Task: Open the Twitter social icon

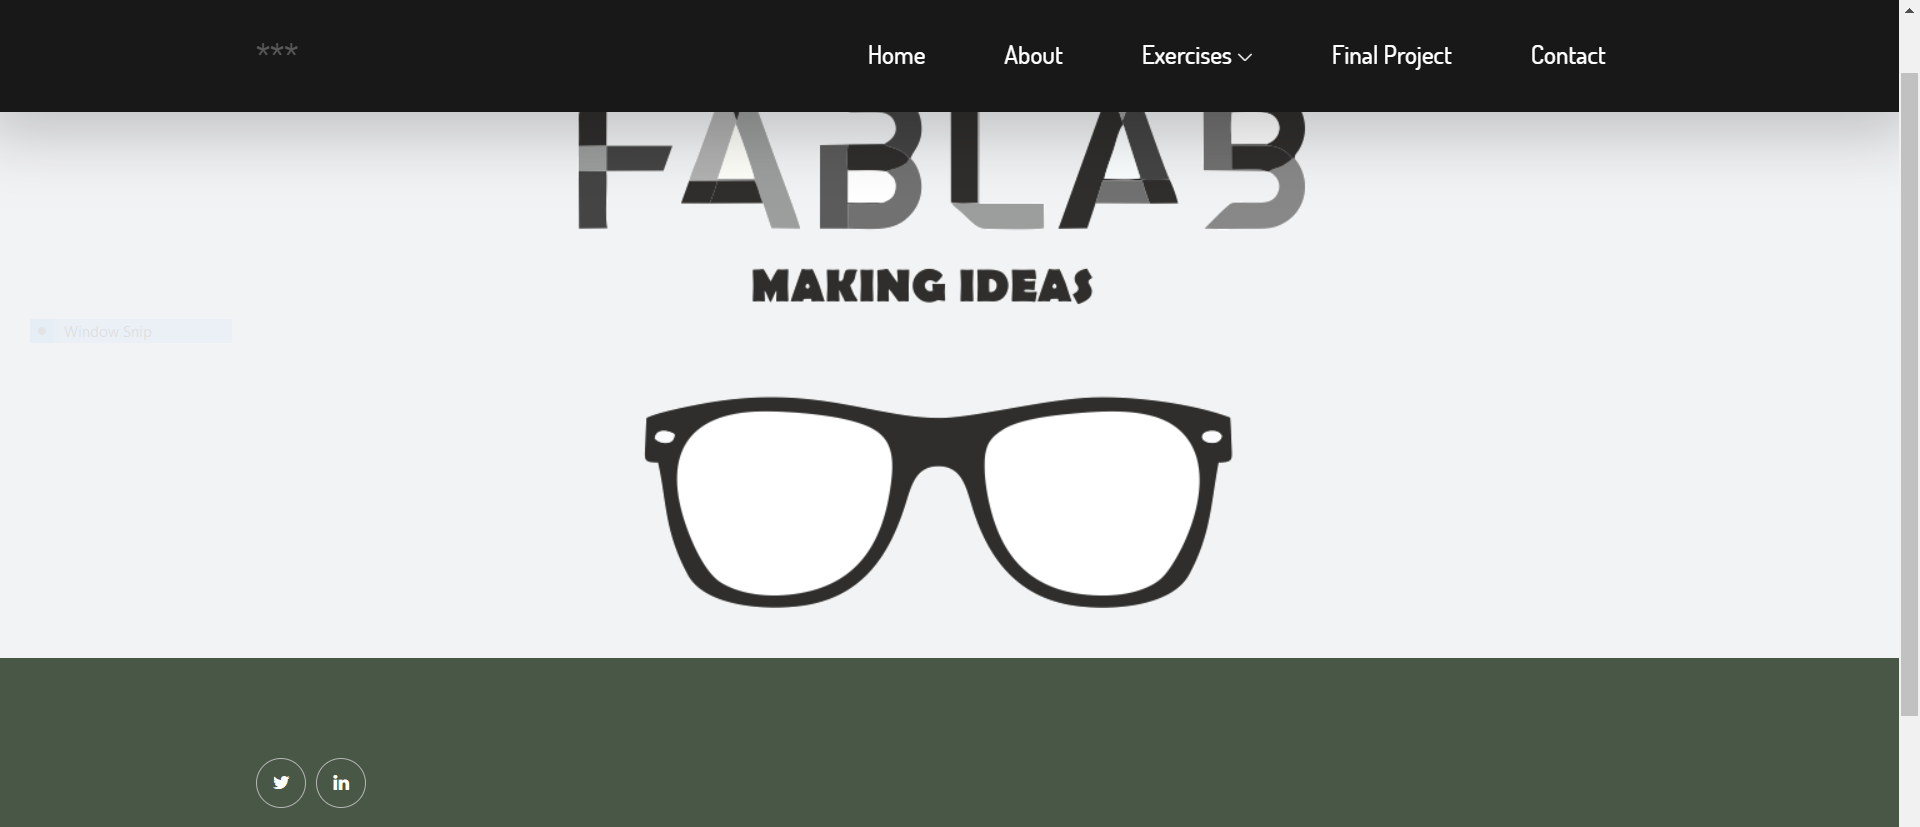Action: pos(281,783)
